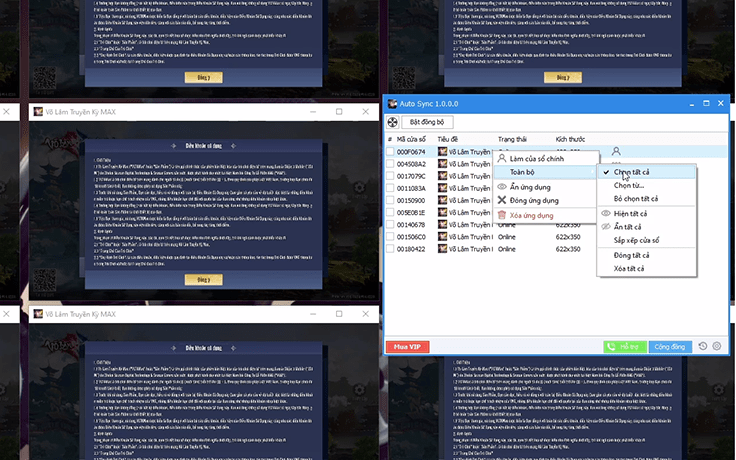Viewport: 736px width, 460px height.
Task: Click the sync target crosshair icon
Action: point(392,122)
